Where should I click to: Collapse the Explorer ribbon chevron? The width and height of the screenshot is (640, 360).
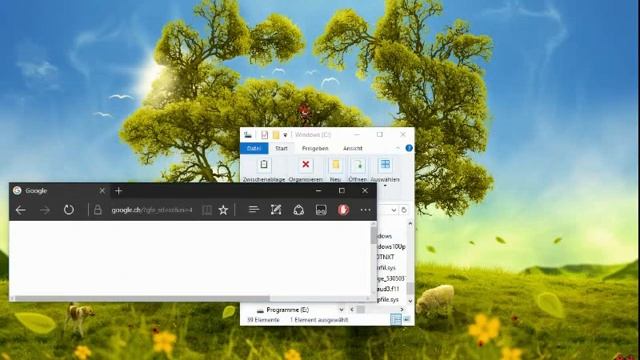[398, 148]
